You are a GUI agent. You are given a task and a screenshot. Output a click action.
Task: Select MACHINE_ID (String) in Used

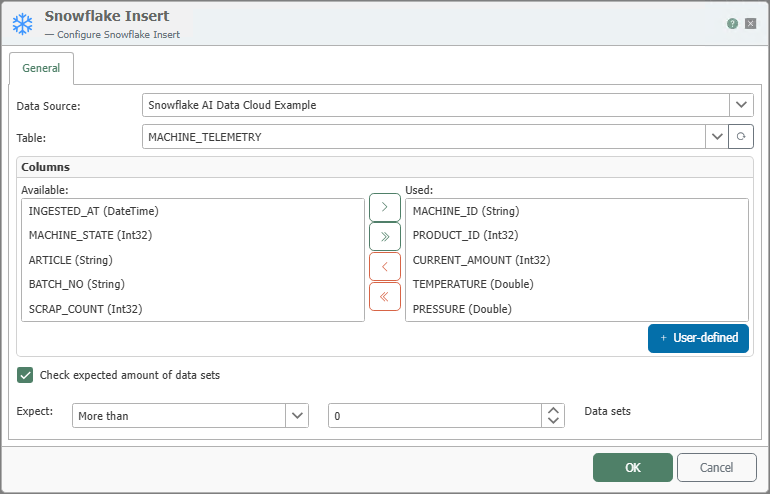[577, 211]
